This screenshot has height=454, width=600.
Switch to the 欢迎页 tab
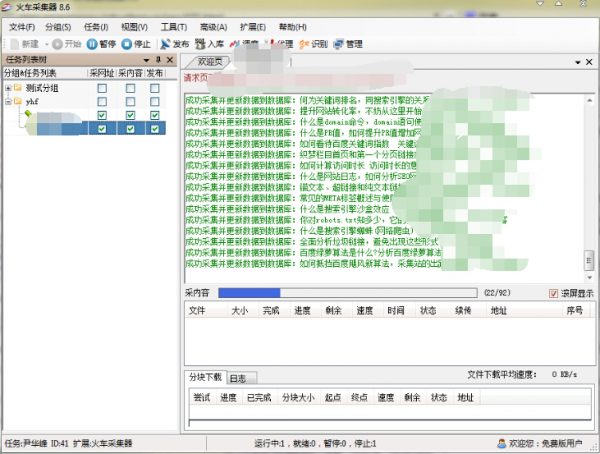(x=209, y=61)
